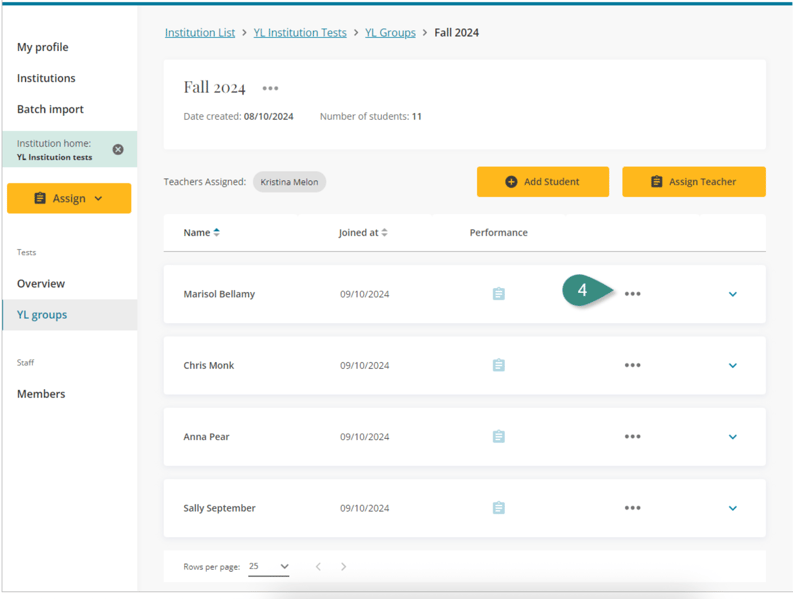Open the Rows per page dropdown

269,567
